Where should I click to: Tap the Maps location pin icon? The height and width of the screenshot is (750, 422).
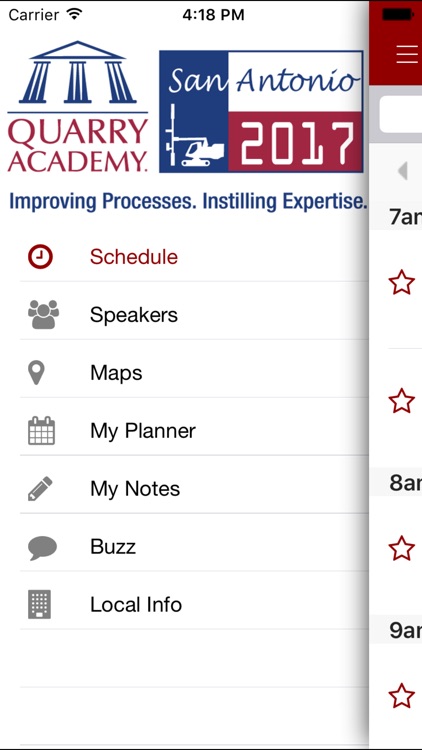(x=37, y=373)
